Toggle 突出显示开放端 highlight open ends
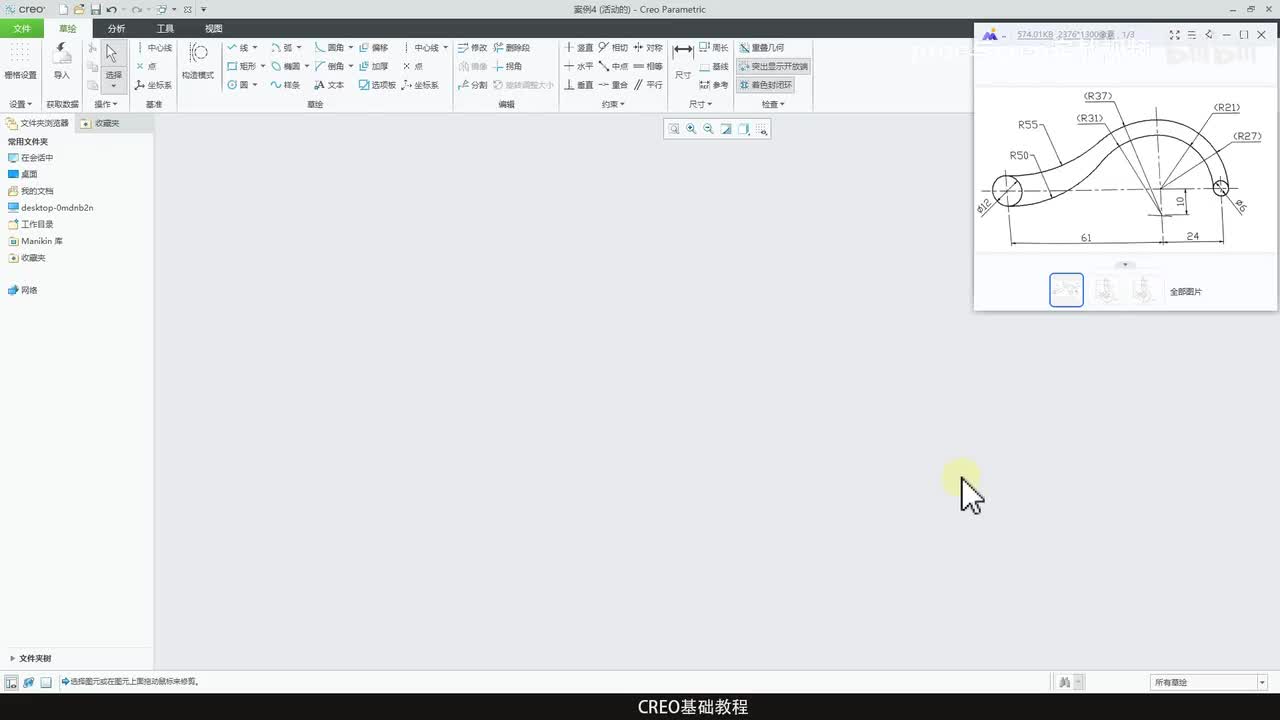Viewport: 1280px width, 720px height. tap(772, 66)
